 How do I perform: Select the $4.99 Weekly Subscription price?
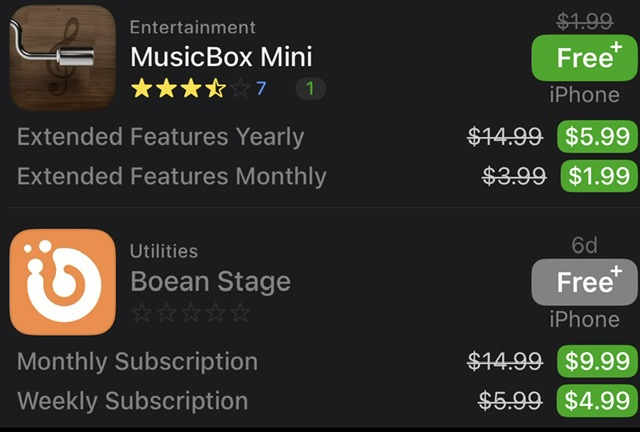click(597, 401)
